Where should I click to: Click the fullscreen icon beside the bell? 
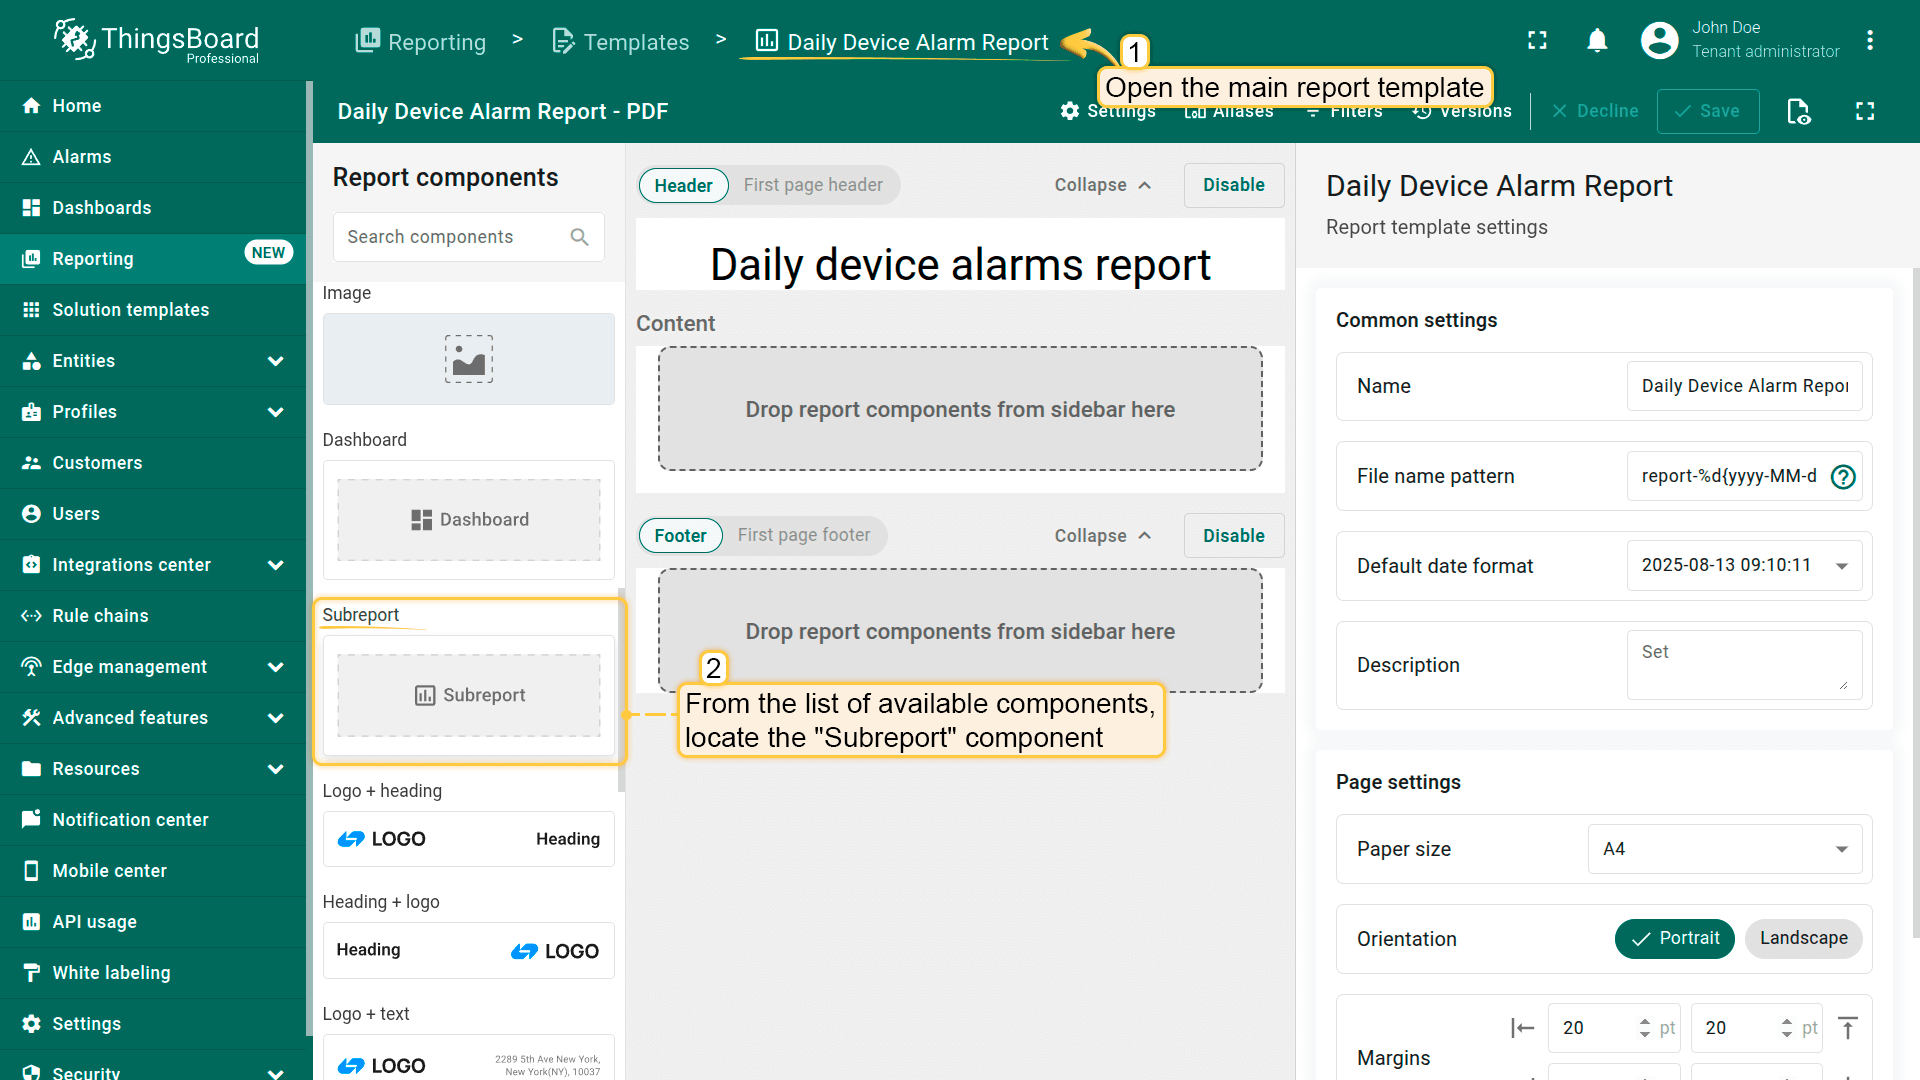[1537, 40]
